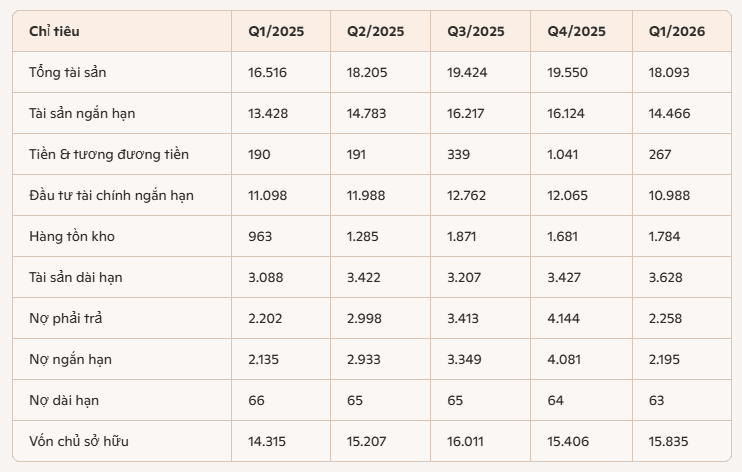This screenshot has height=472, width=742.
Task: Click the Q3/2025 column header
Action: [476, 31]
